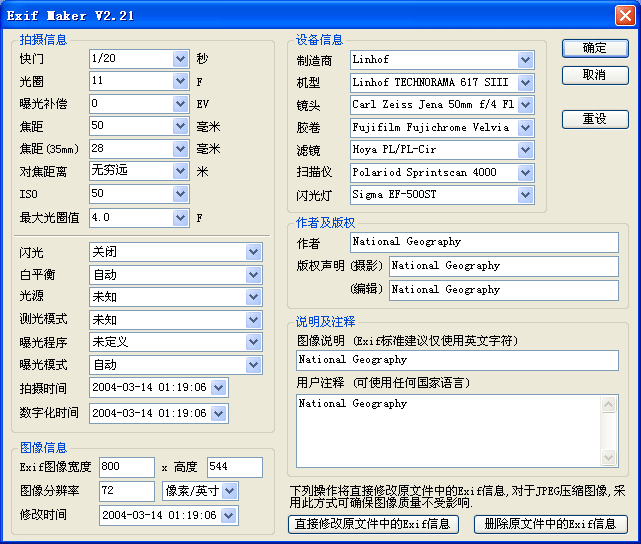The height and width of the screenshot is (544, 641).
Task: Click 删除原文件中的Exif信息 button
Action: click(x=550, y=524)
